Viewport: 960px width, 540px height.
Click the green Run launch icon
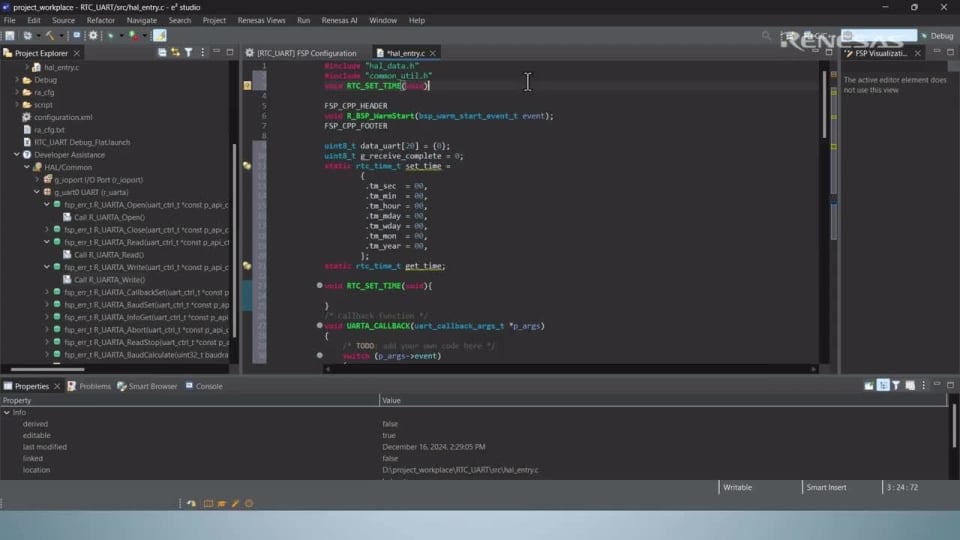click(x=111, y=36)
